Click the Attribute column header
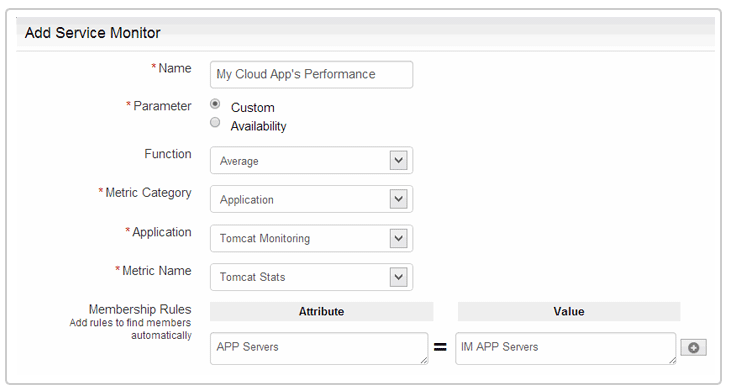The height and width of the screenshot is (388, 730). point(321,312)
